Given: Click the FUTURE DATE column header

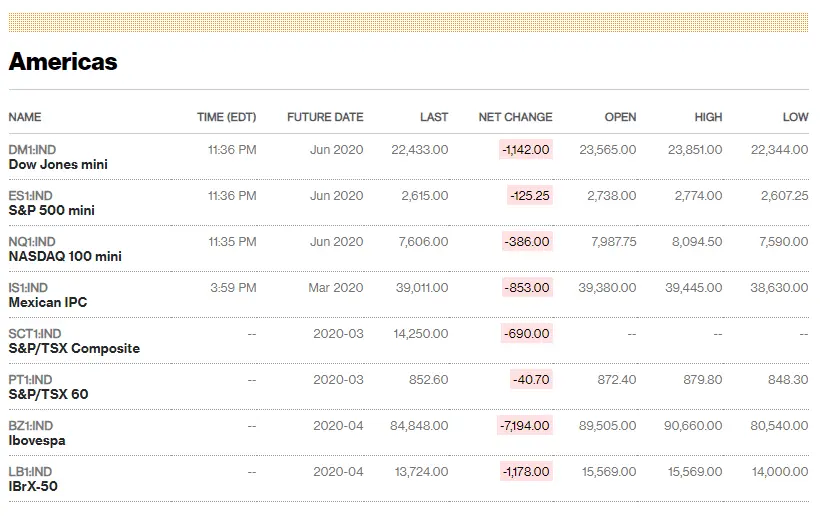Looking at the screenshot, I should [325, 117].
